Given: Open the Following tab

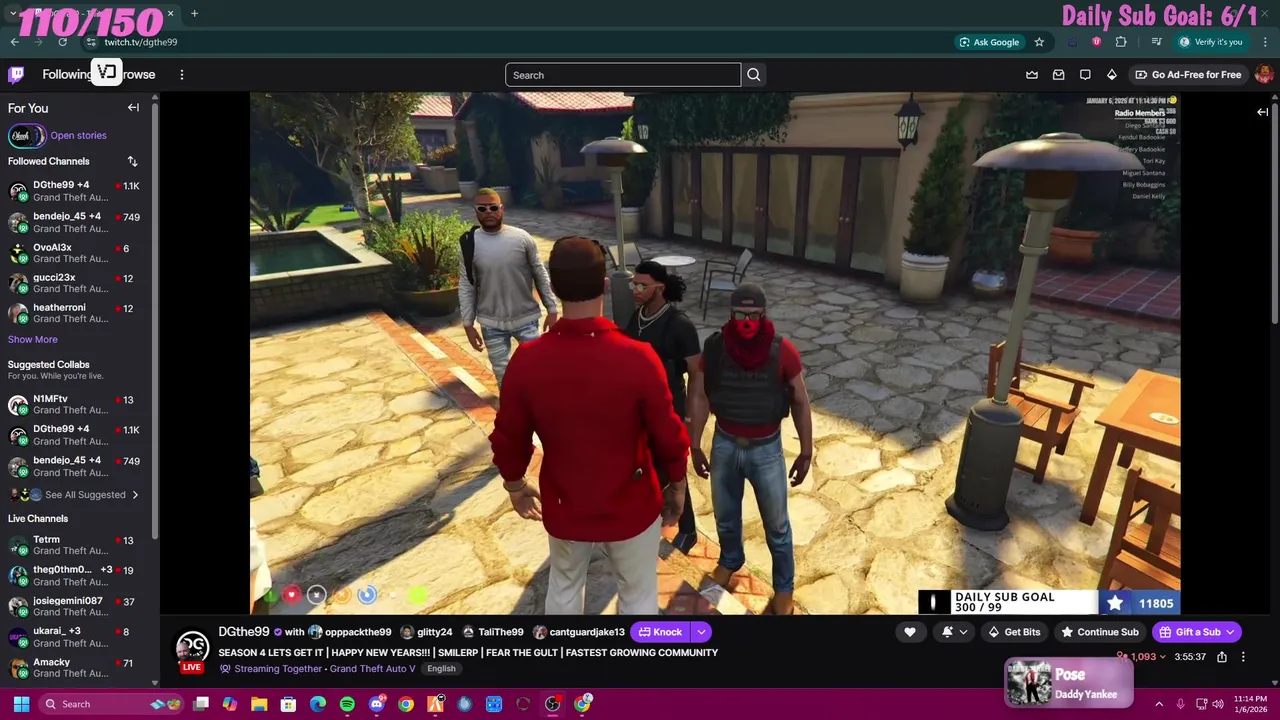Looking at the screenshot, I should [66, 75].
